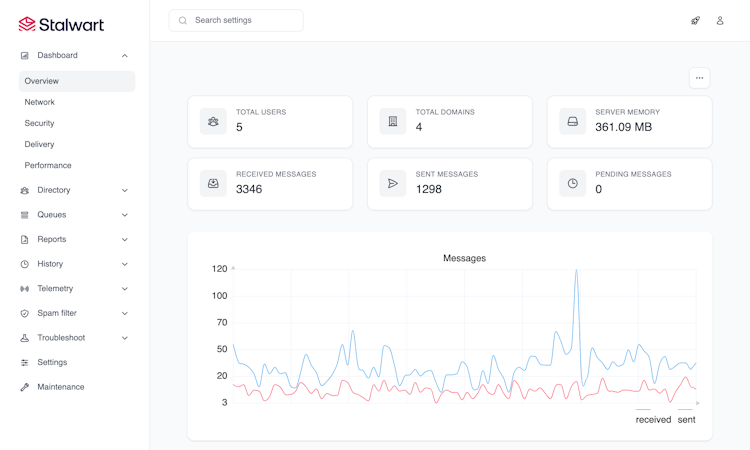This screenshot has height=450, width=750.
Task: Click the rocket icon in header
Action: [695, 21]
